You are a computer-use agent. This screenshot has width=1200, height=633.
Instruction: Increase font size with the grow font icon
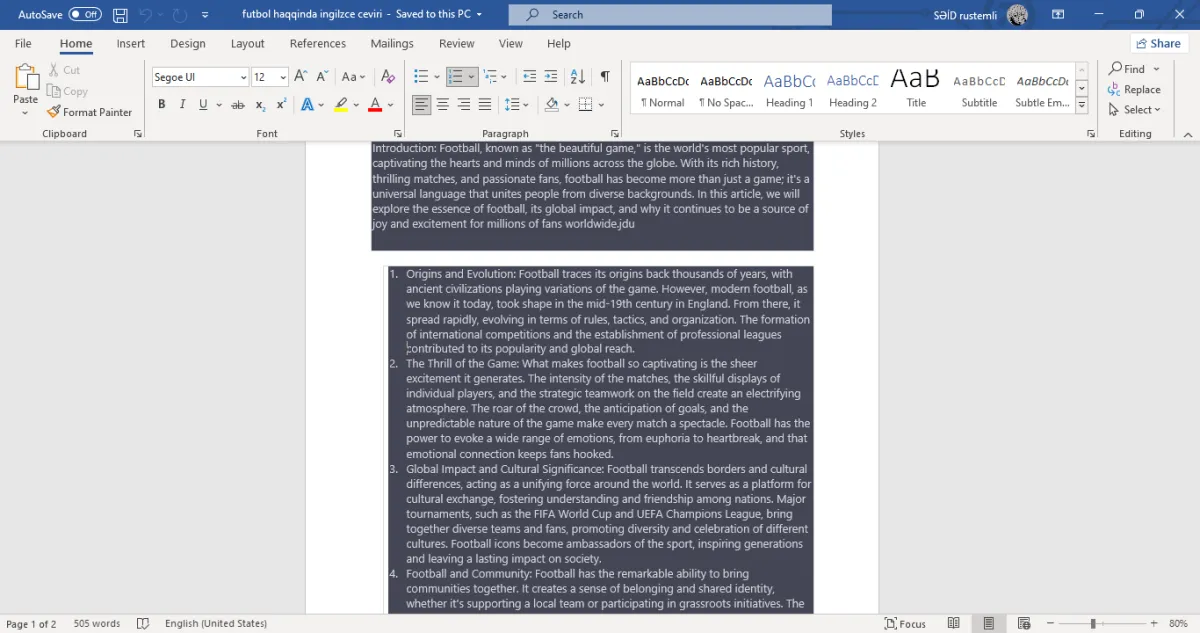(x=303, y=77)
